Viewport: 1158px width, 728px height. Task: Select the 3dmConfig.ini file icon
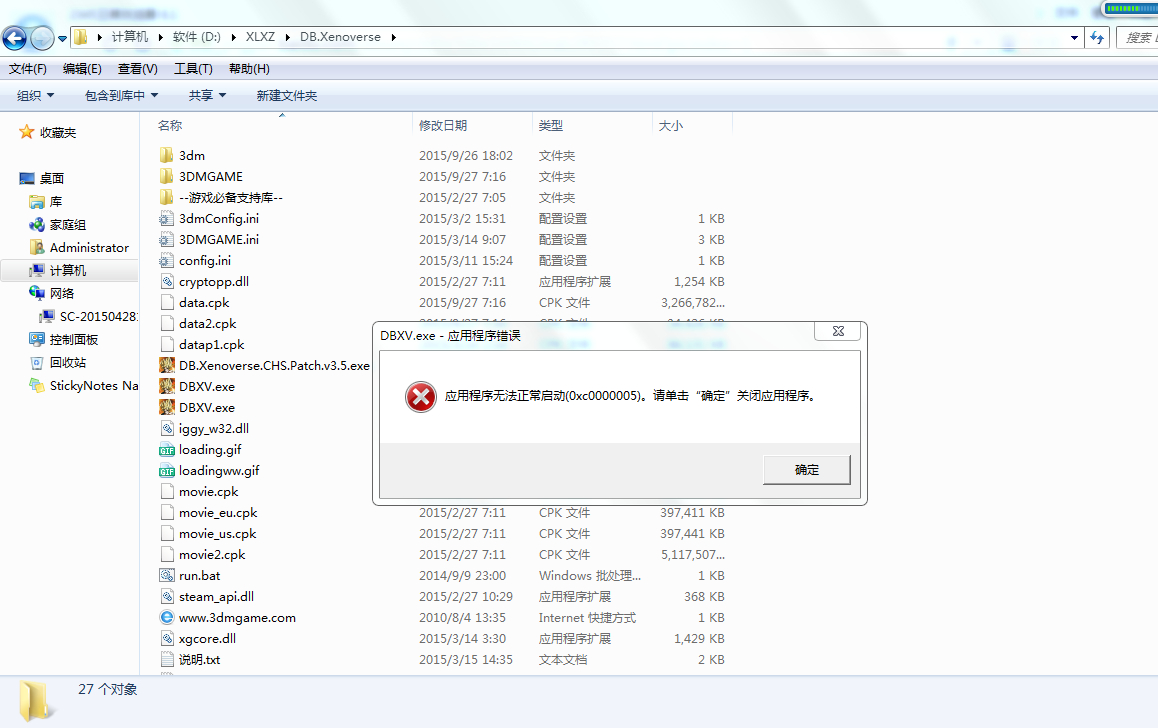click(167, 219)
